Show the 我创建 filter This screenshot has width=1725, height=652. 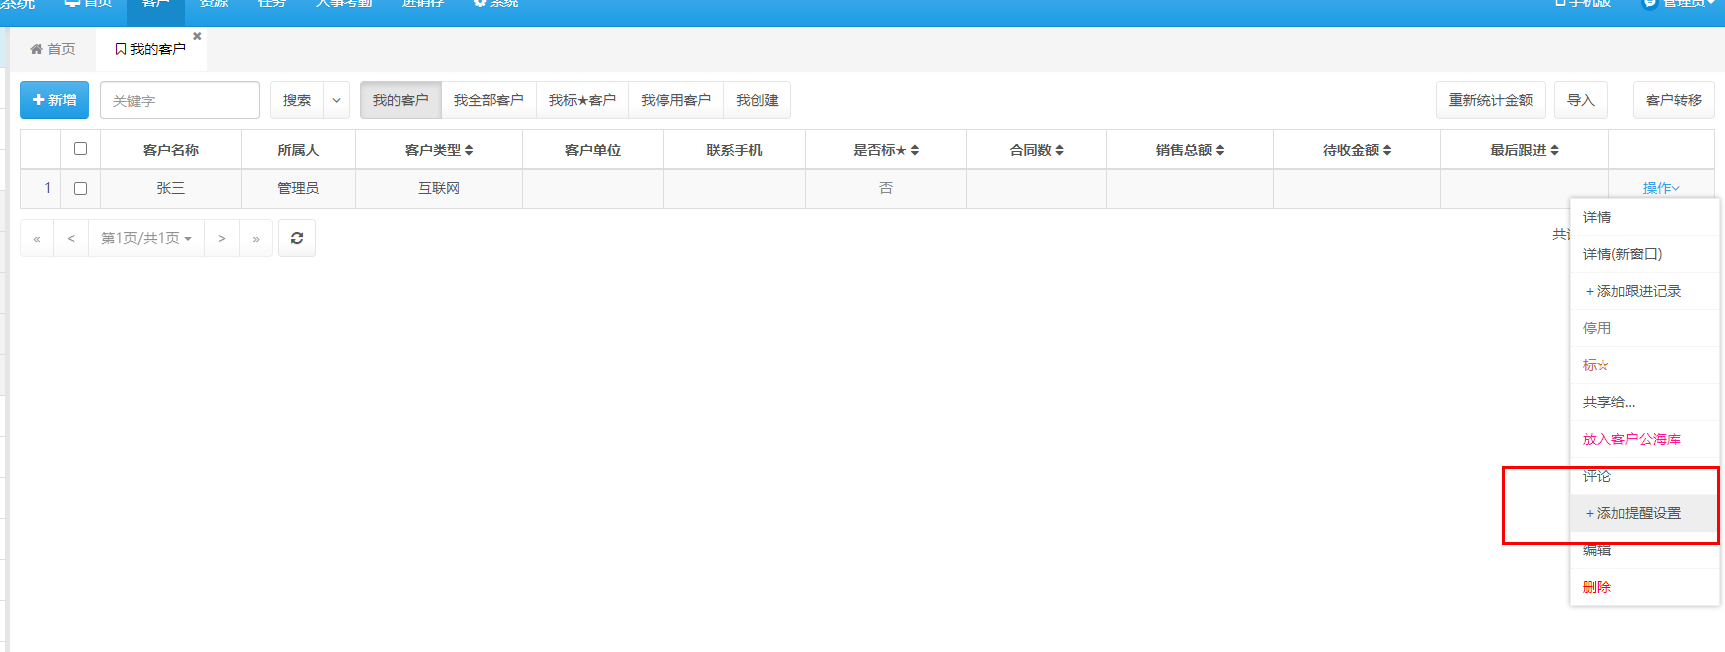757,100
